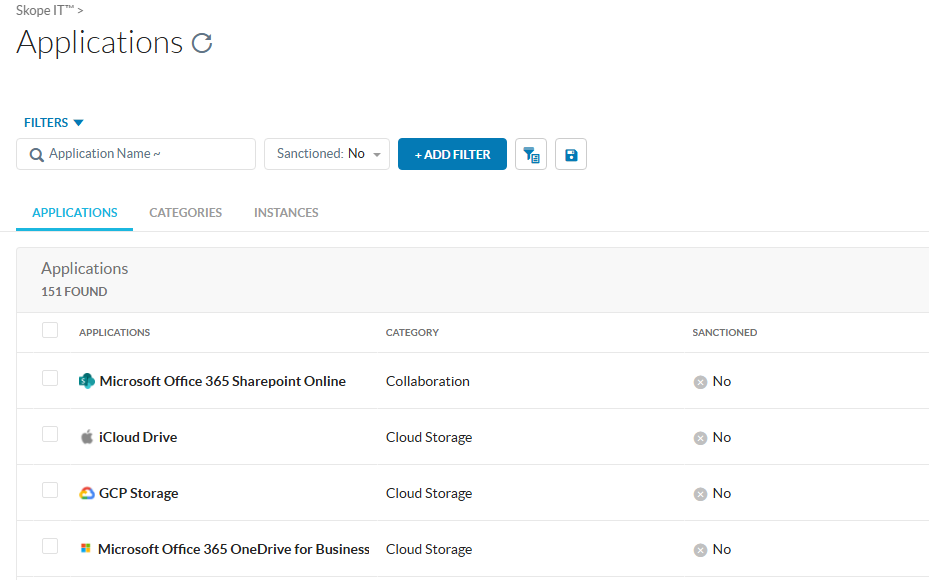Open the Sanctioned: No dropdown
Viewport: 929px width, 580px height.
pos(327,154)
